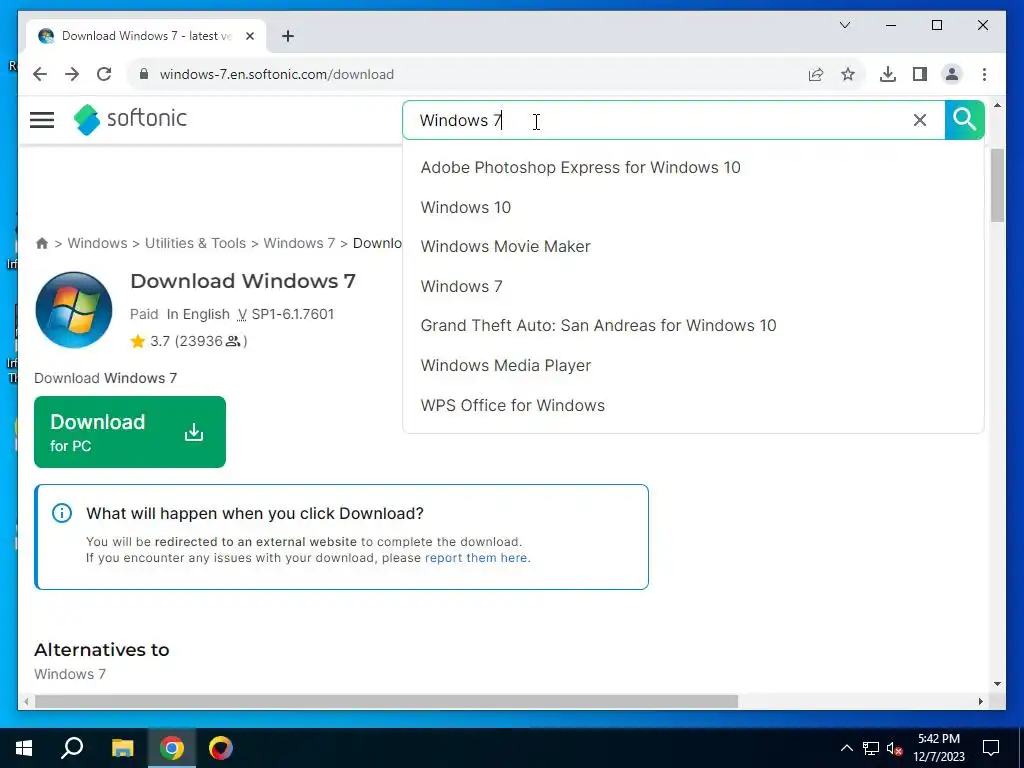Image resolution: width=1024 pixels, height=768 pixels.
Task: Reload the page
Action: pyautogui.click(x=104, y=74)
